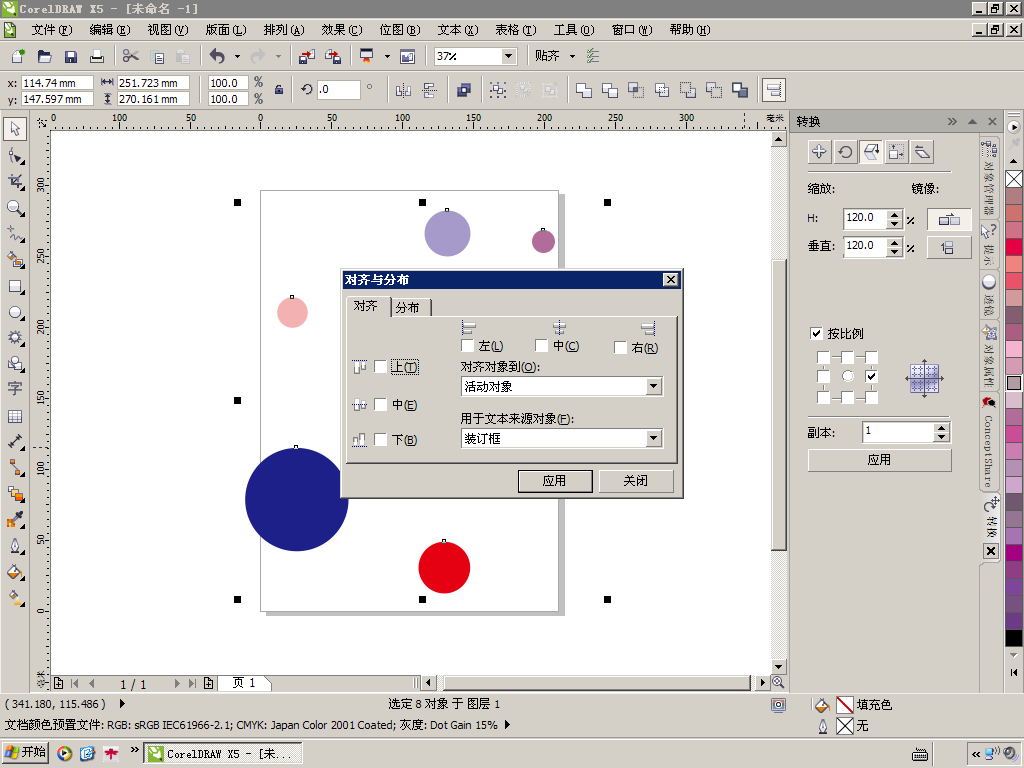Screen dimensions: 1024x768
Task: Click the Group objects icon in property bar
Action: (498, 90)
